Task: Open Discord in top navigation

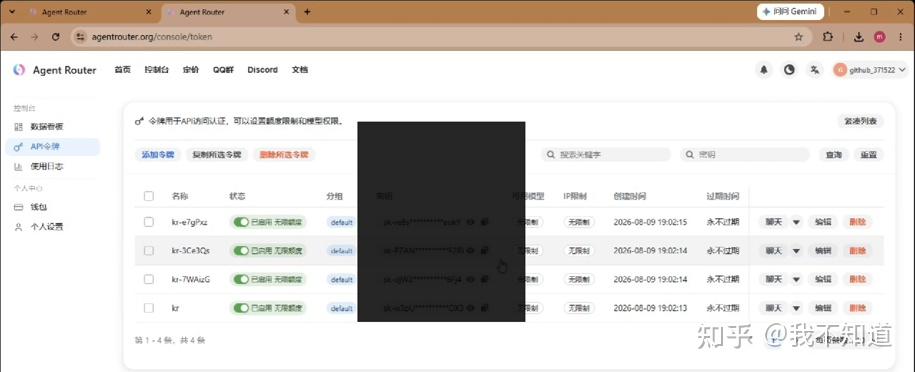Action: point(263,70)
